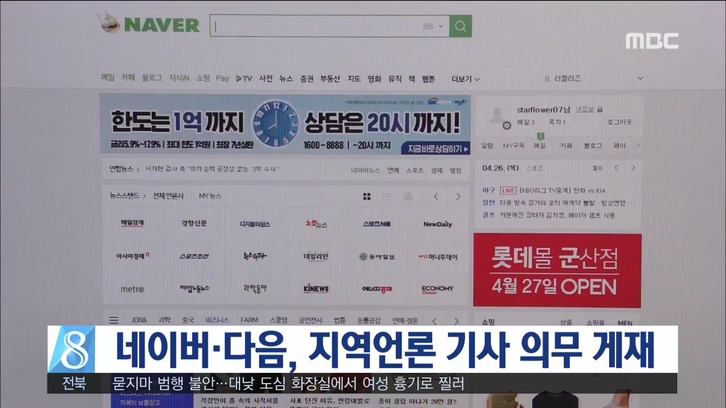Click the green search magnifier button
The image size is (726, 408).
460,26
